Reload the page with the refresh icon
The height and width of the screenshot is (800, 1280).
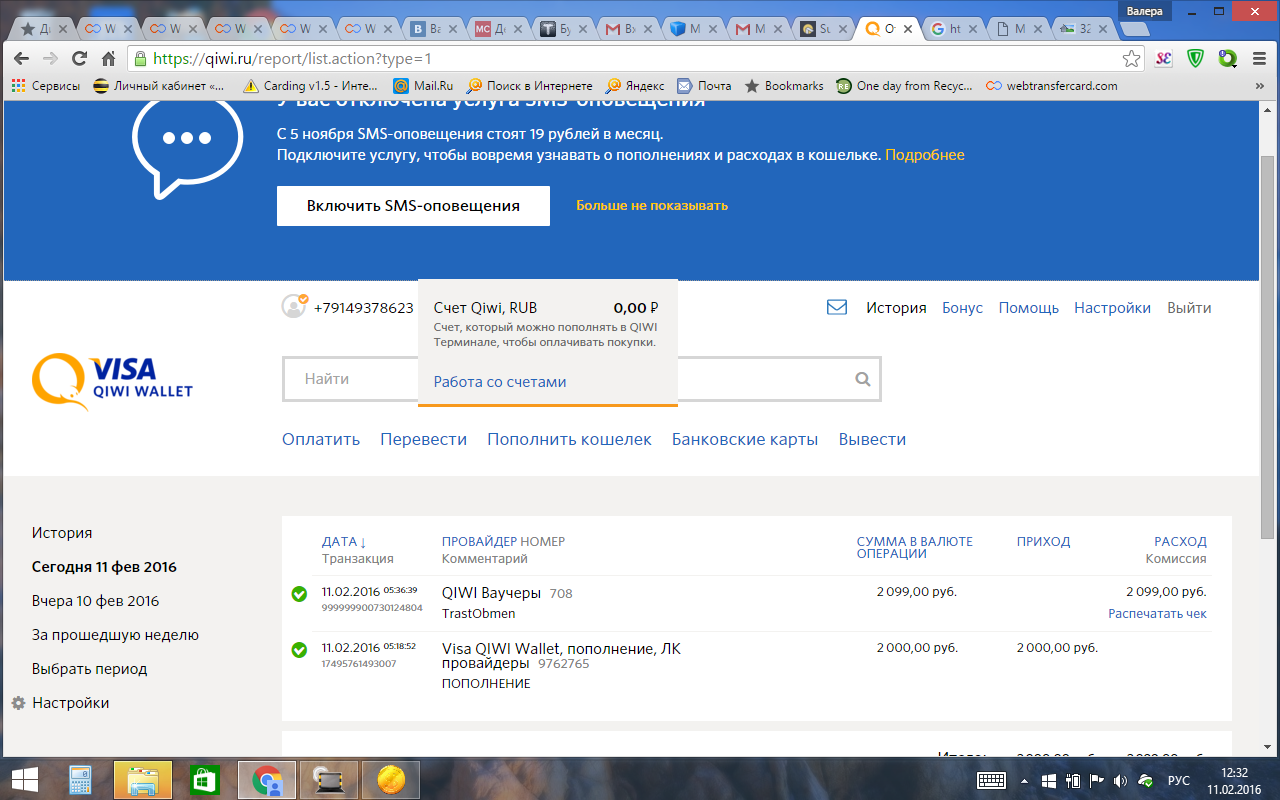[80, 58]
